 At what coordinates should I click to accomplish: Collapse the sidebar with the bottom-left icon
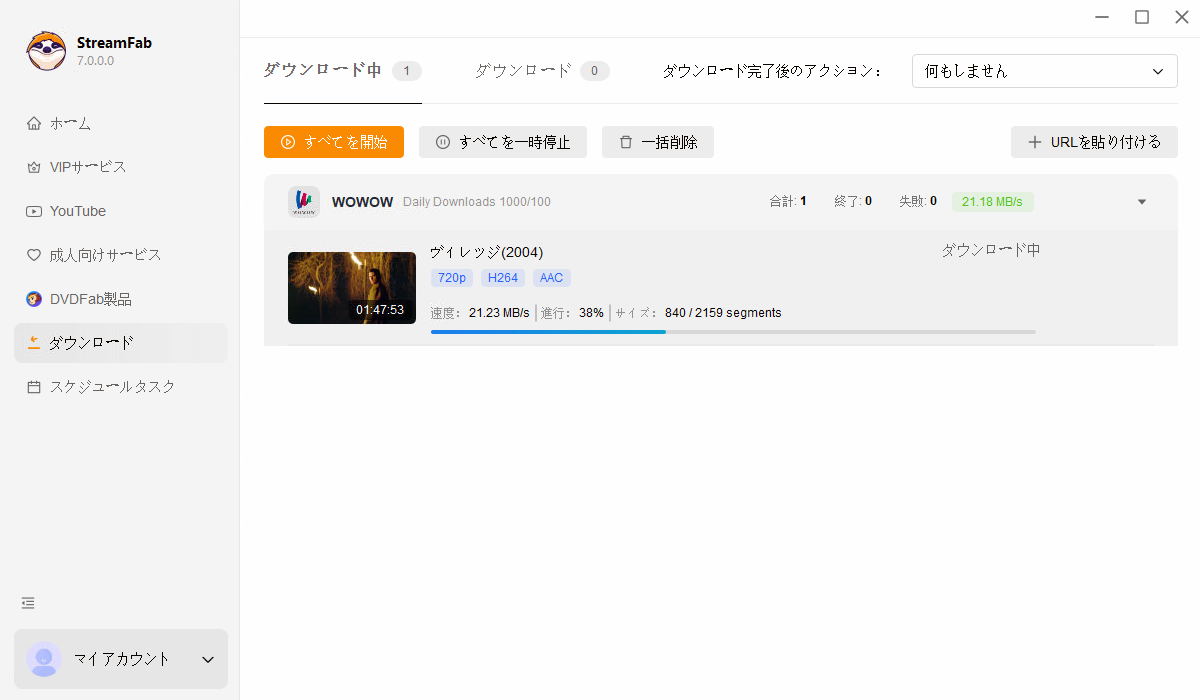[x=27, y=602]
